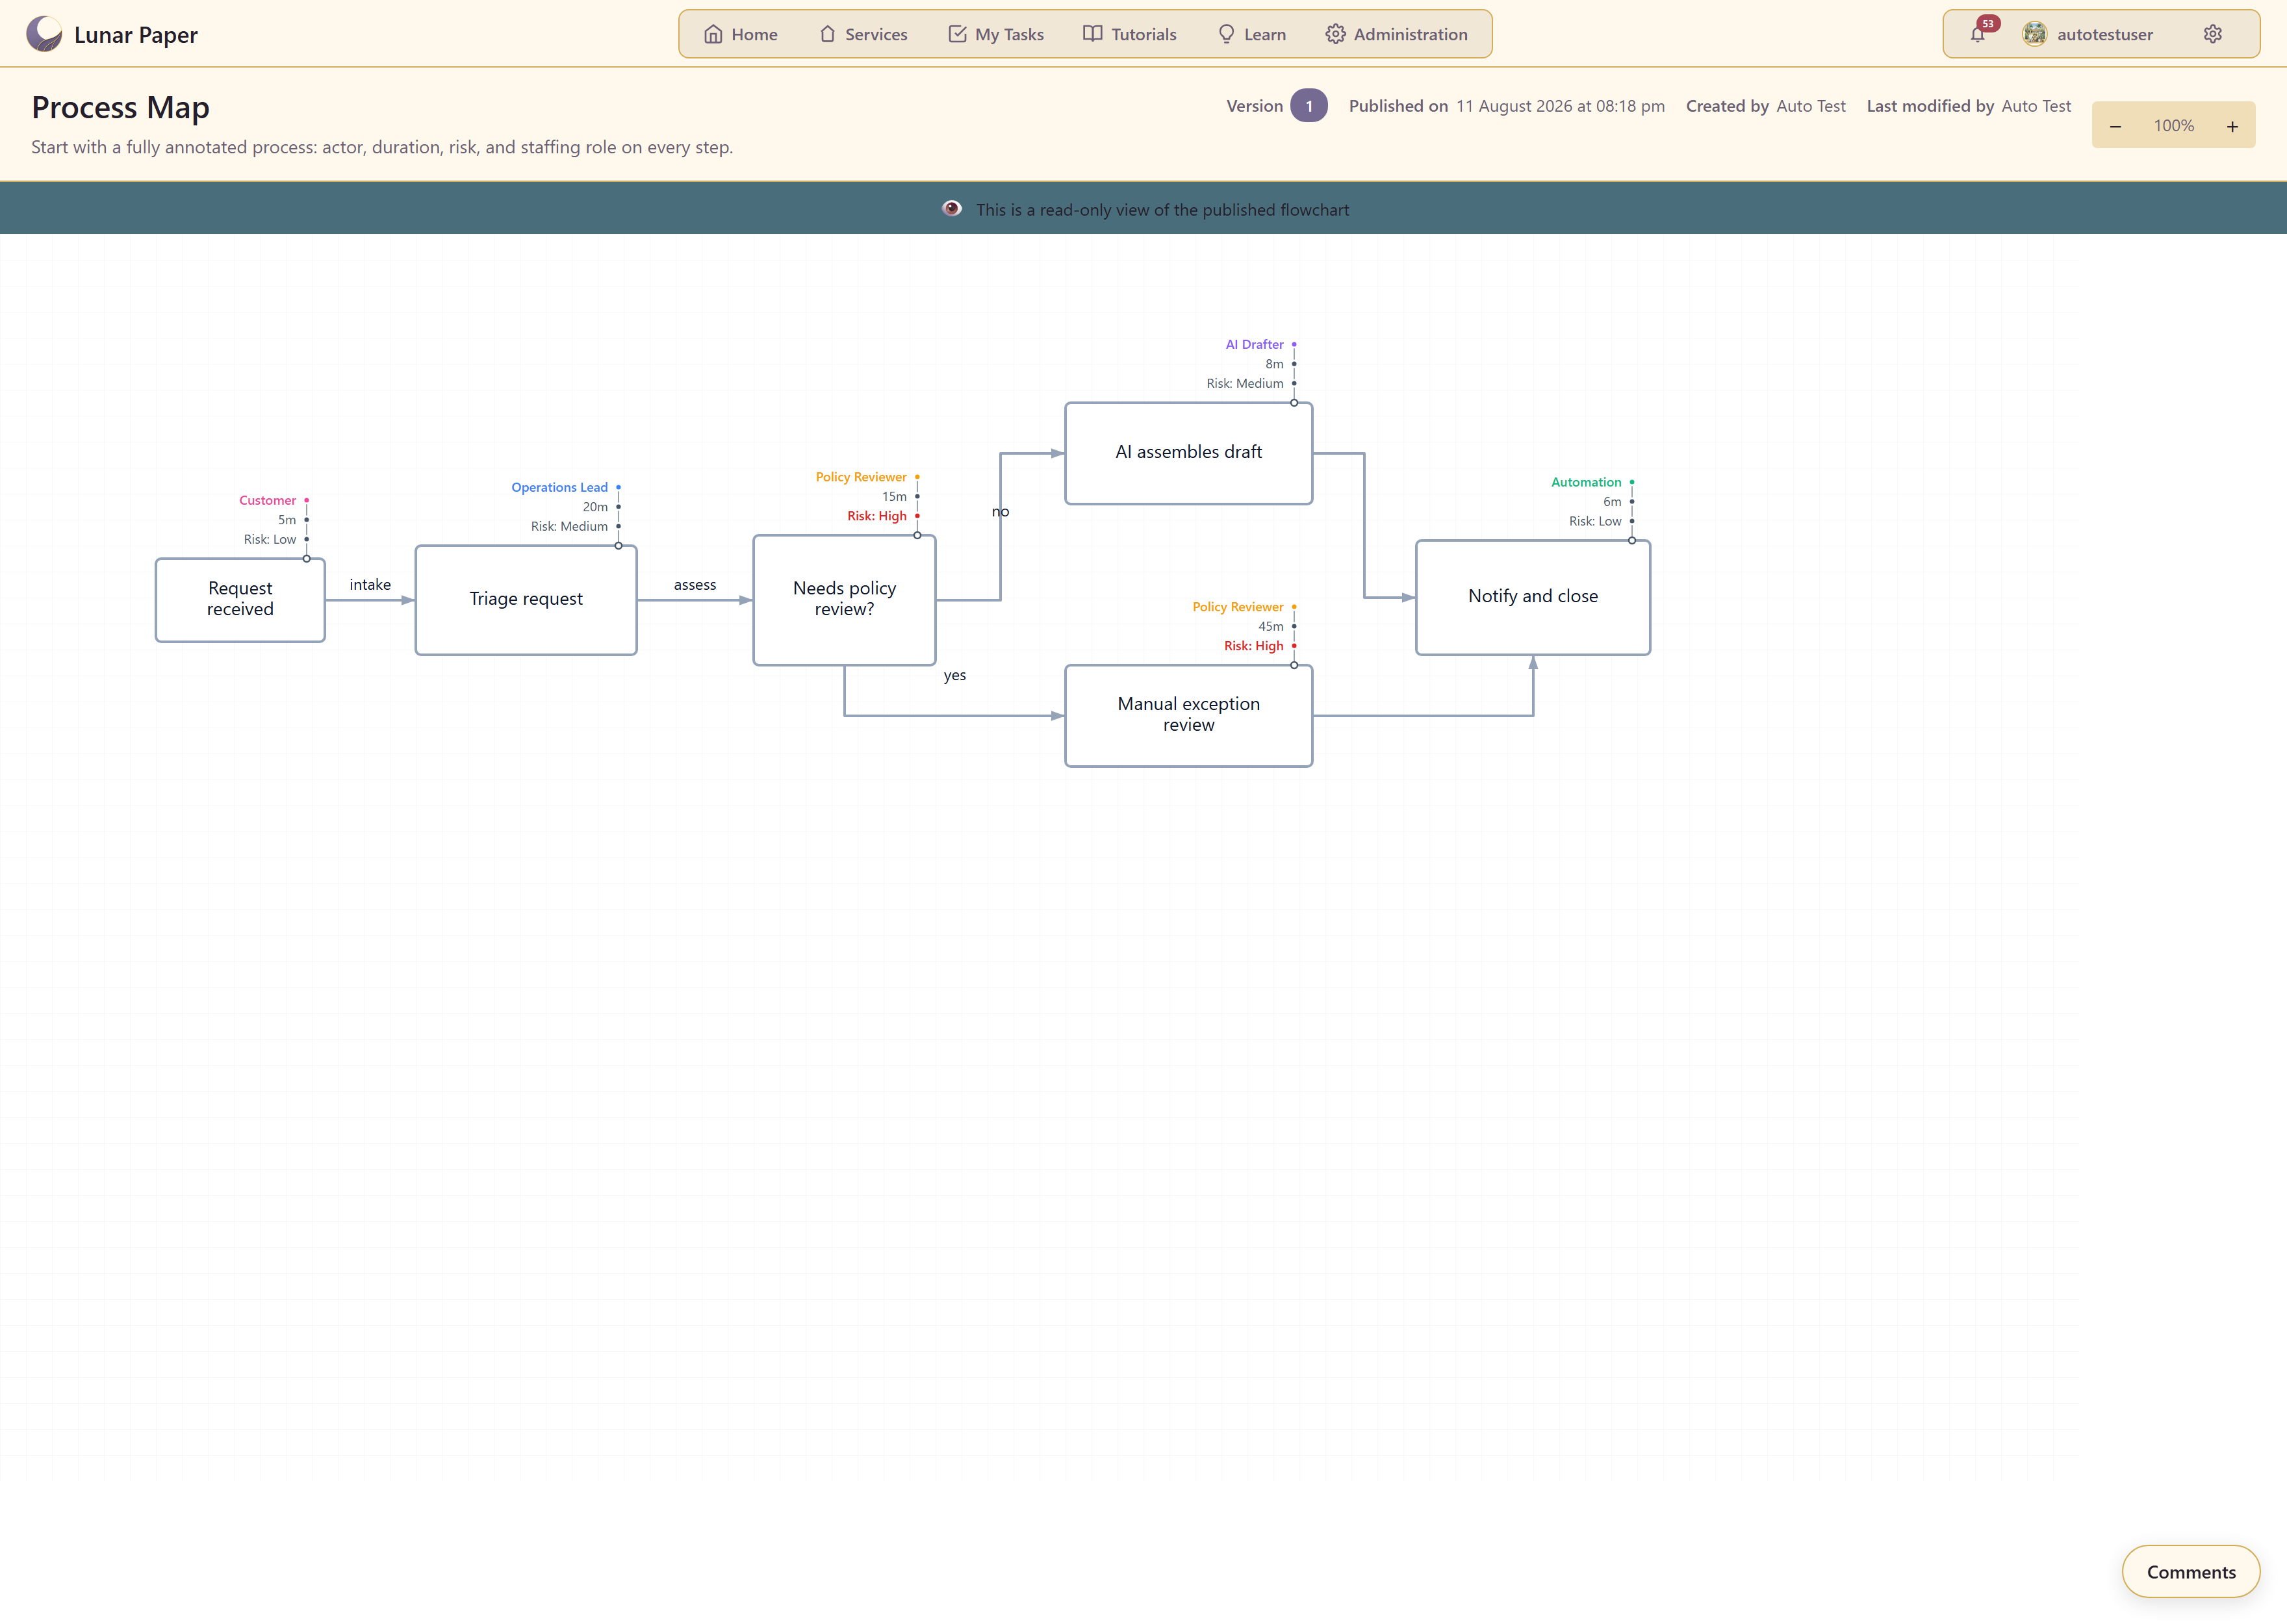Click Risk: Medium above AI assembles draft
The image size is (2287, 1624).
coord(1244,383)
